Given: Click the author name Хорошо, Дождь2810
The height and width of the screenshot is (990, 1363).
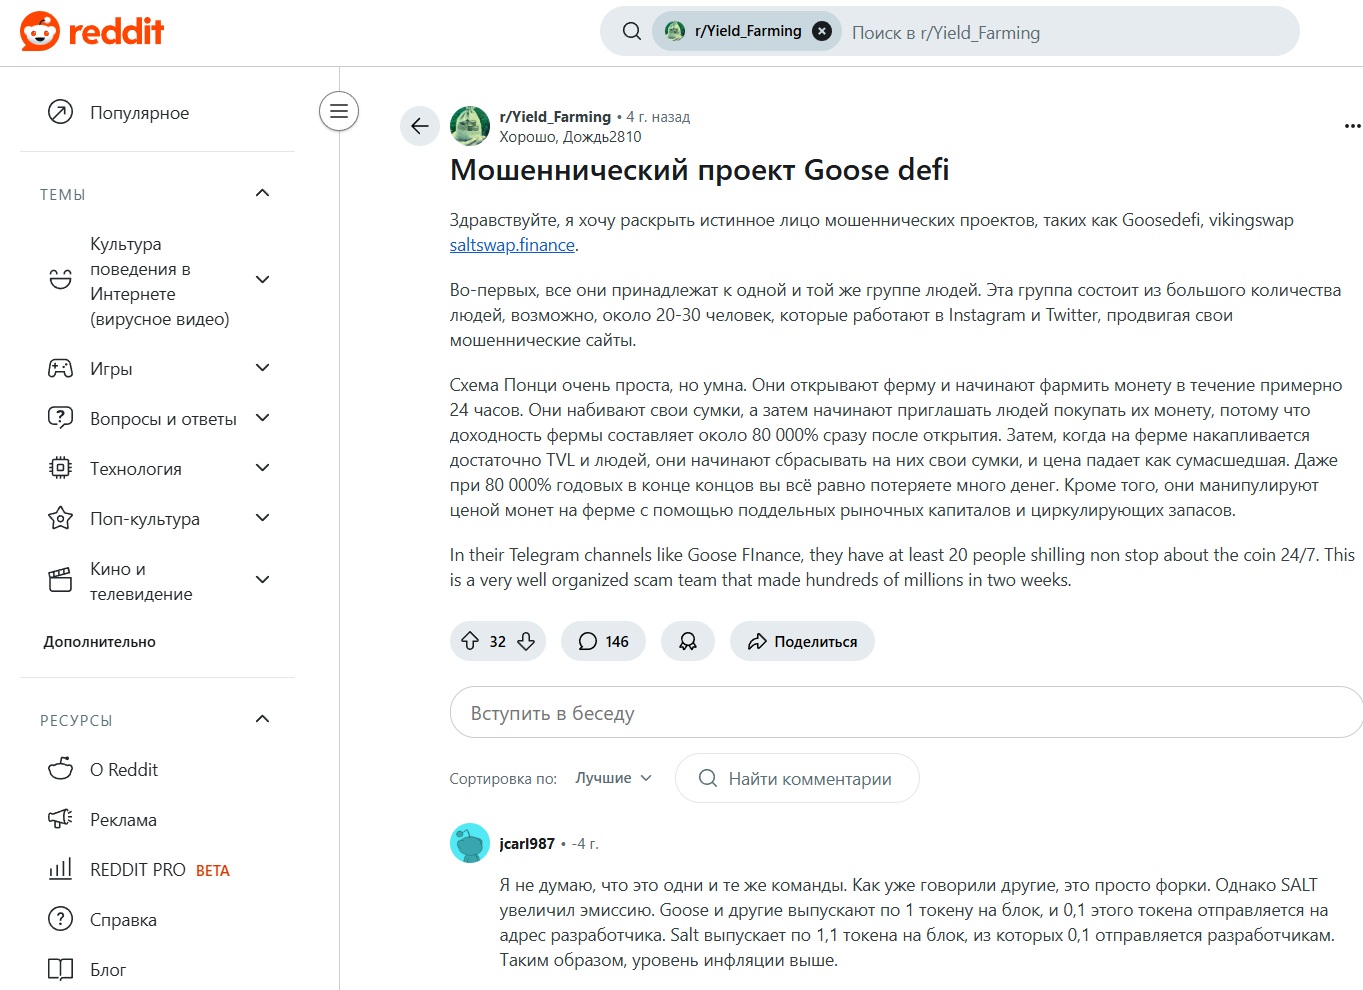Looking at the screenshot, I should tap(570, 137).
